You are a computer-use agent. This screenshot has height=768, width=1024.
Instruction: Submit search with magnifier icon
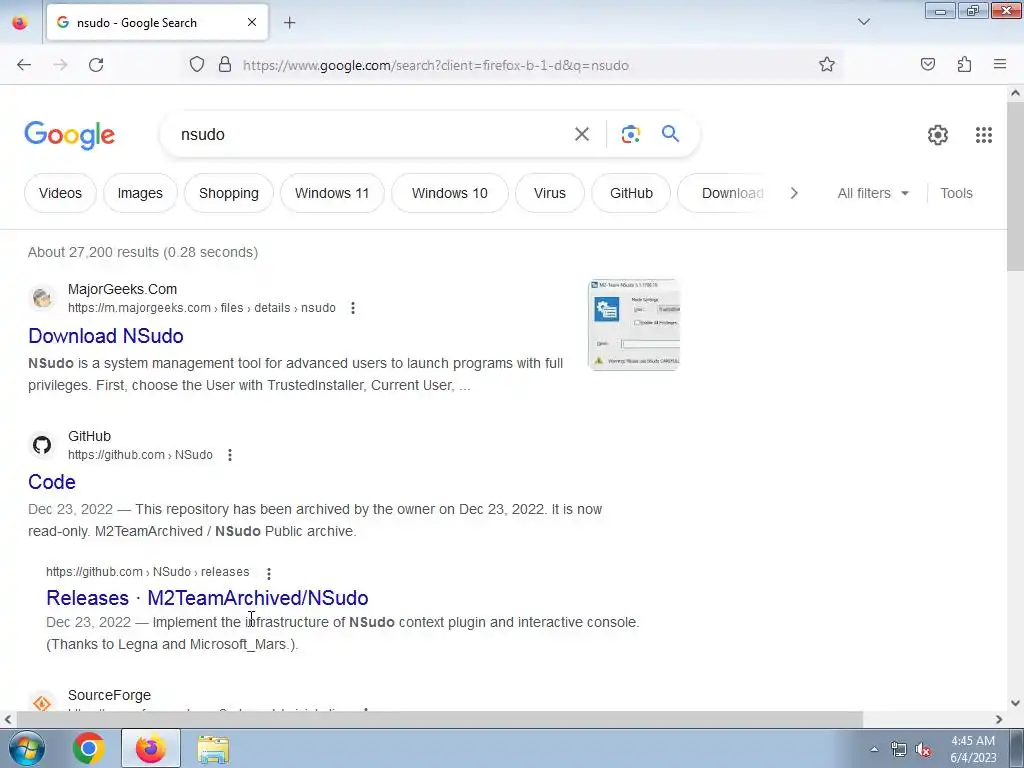pos(670,134)
